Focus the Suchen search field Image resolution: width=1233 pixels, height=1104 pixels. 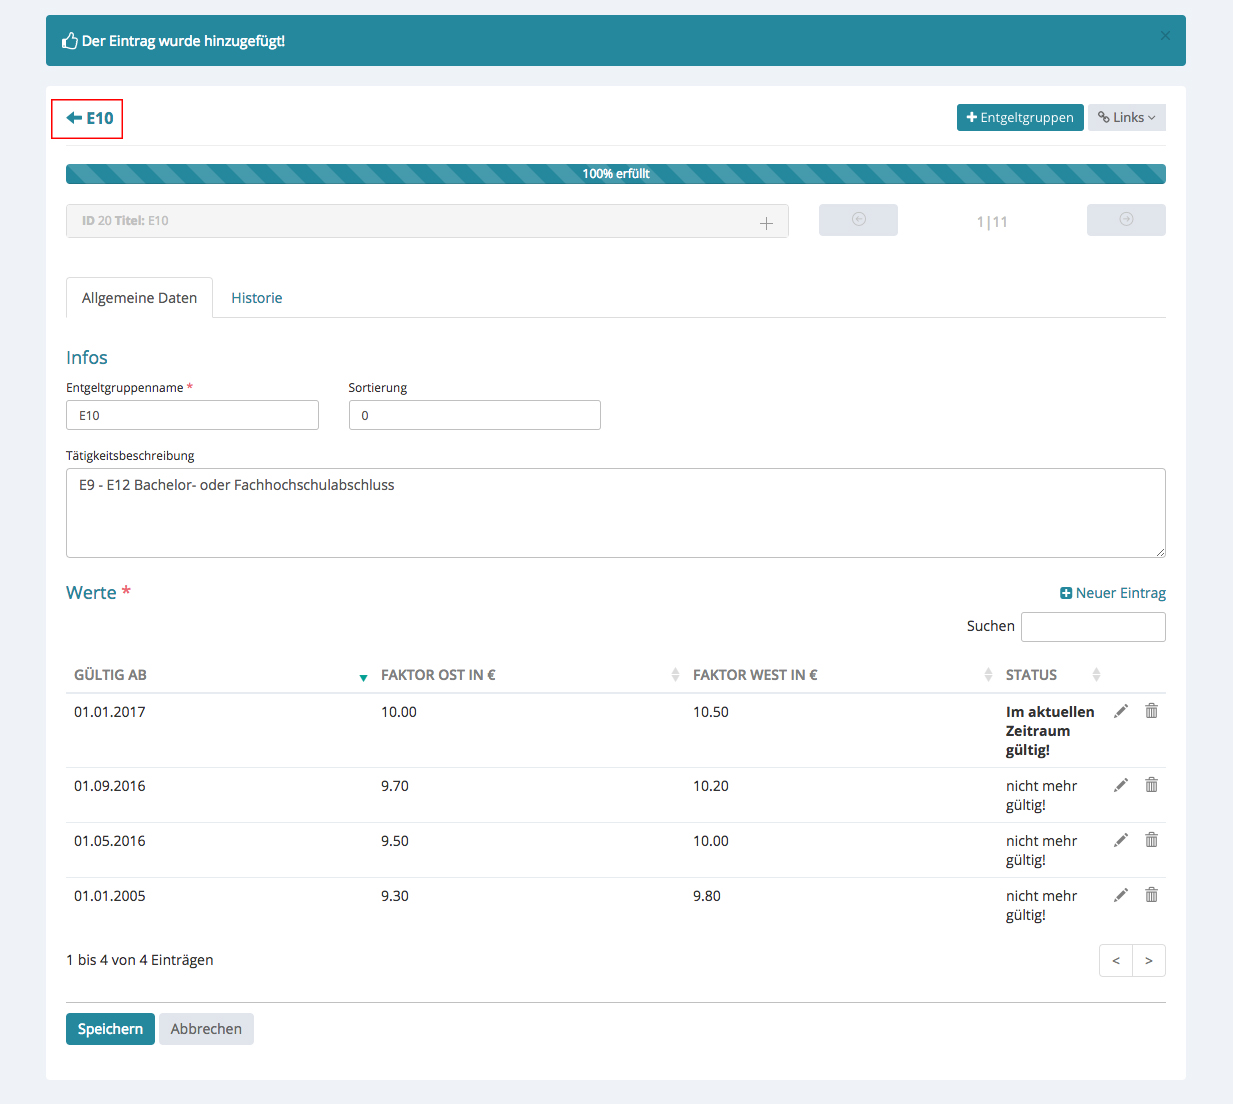pos(1093,627)
